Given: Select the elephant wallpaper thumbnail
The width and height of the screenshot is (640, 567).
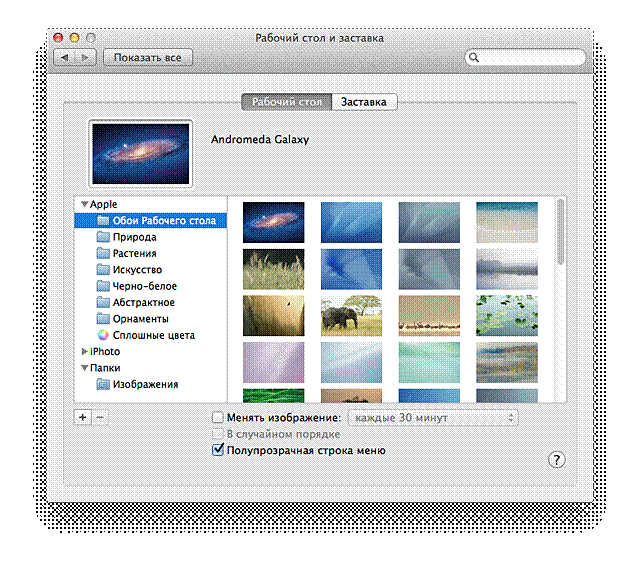Looking at the screenshot, I should 351,316.
